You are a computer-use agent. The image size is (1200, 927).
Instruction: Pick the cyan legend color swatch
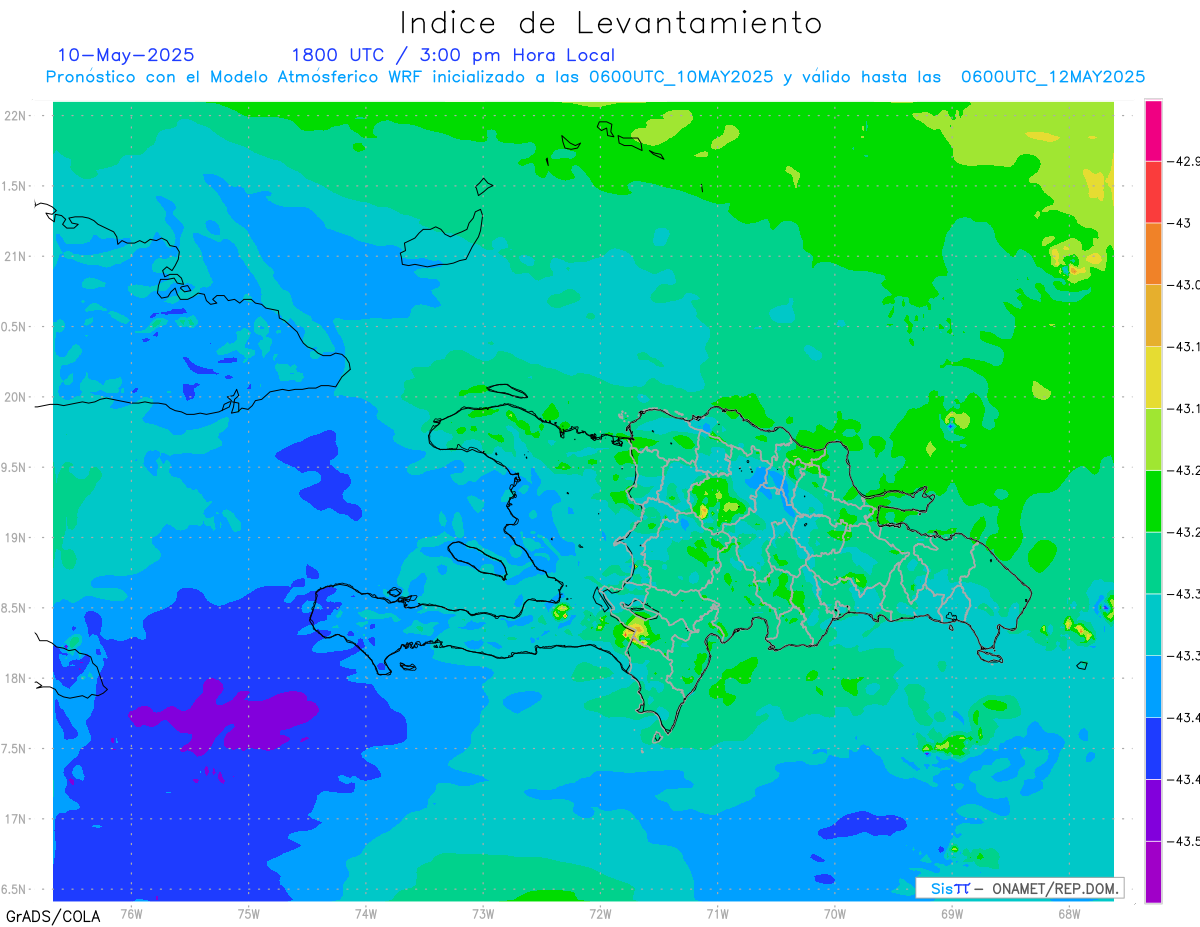(1153, 624)
